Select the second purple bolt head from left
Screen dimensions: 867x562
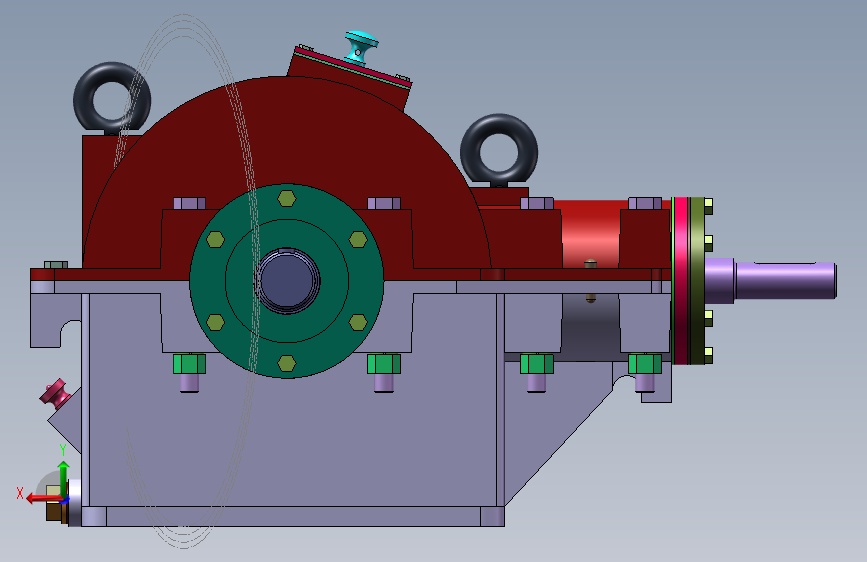click(384, 204)
